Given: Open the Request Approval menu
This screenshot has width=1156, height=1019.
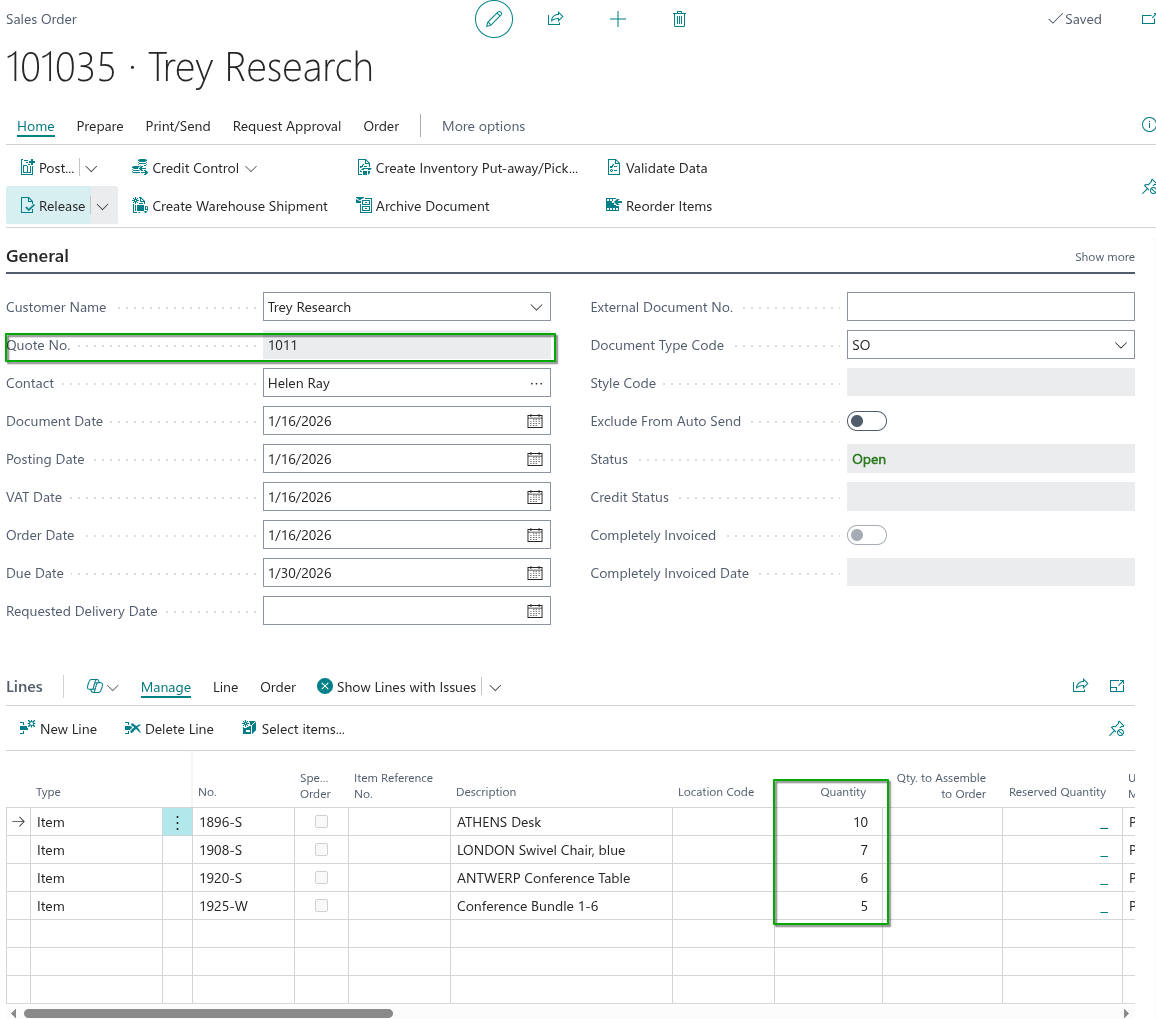Looking at the screenshot, I should (x=287, y=126).
